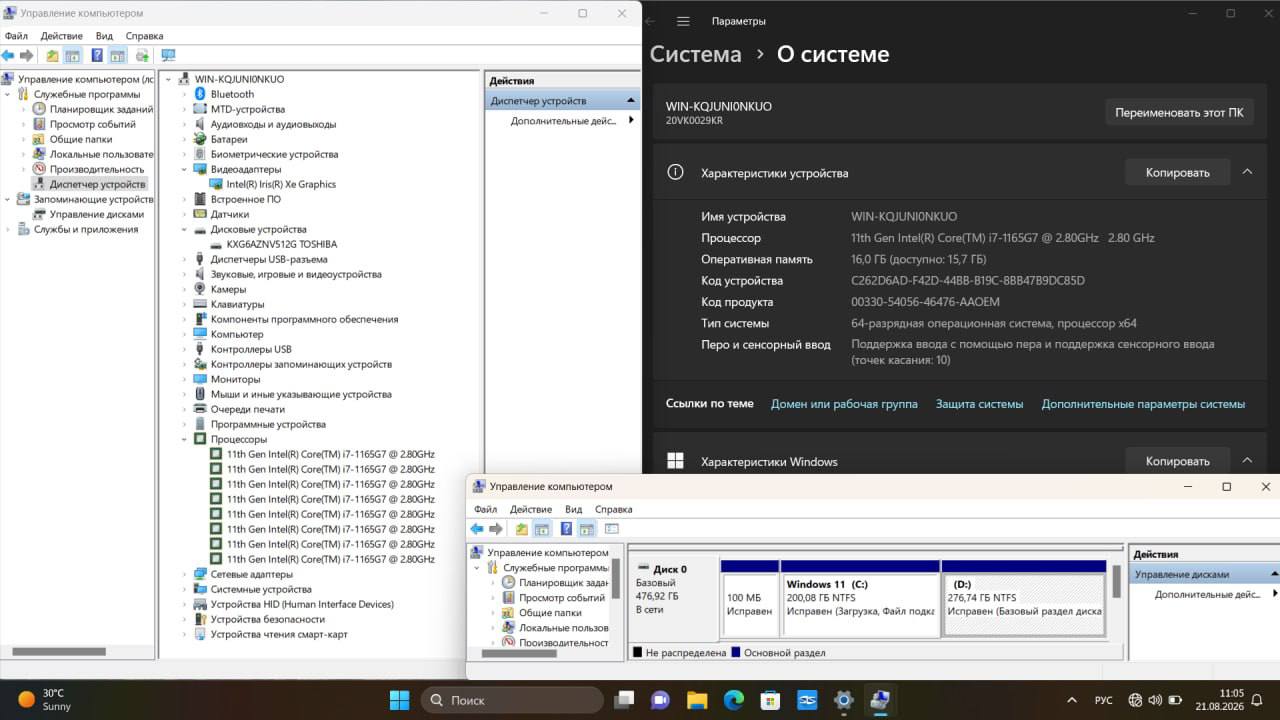Click the Камеры camera category icon

click(200, 289)
